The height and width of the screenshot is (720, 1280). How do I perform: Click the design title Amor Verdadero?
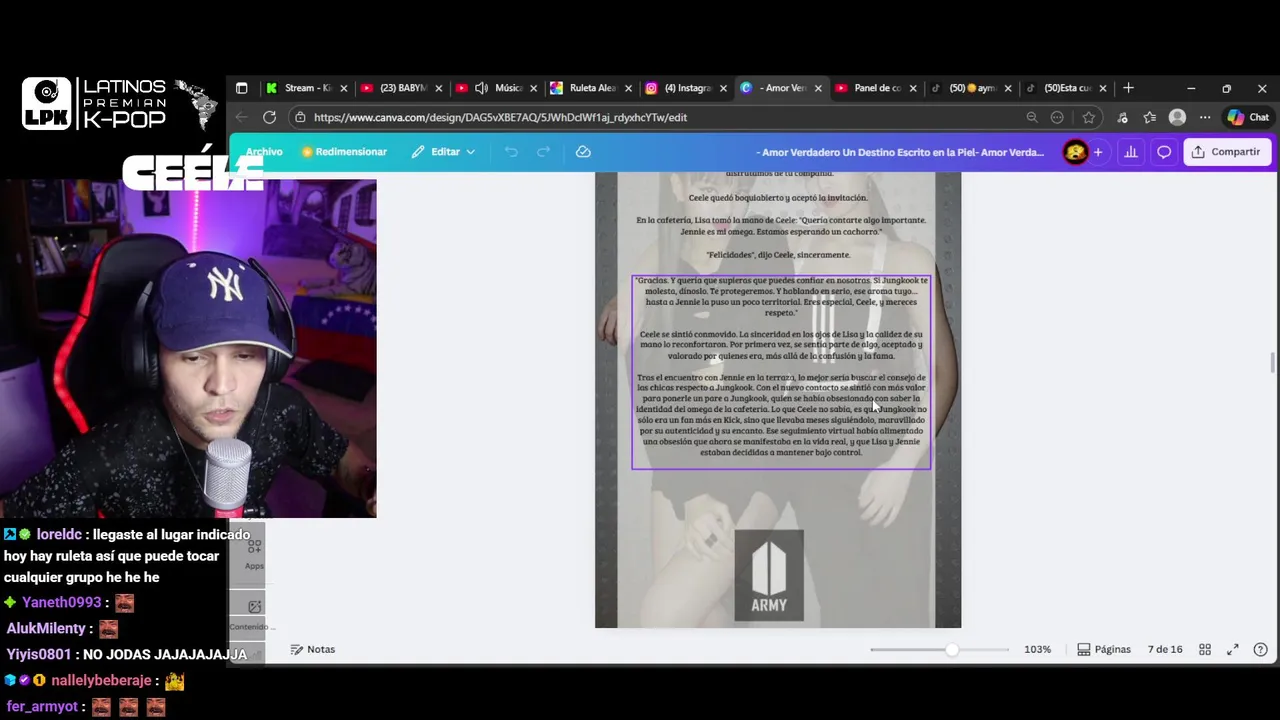[900, 152]
